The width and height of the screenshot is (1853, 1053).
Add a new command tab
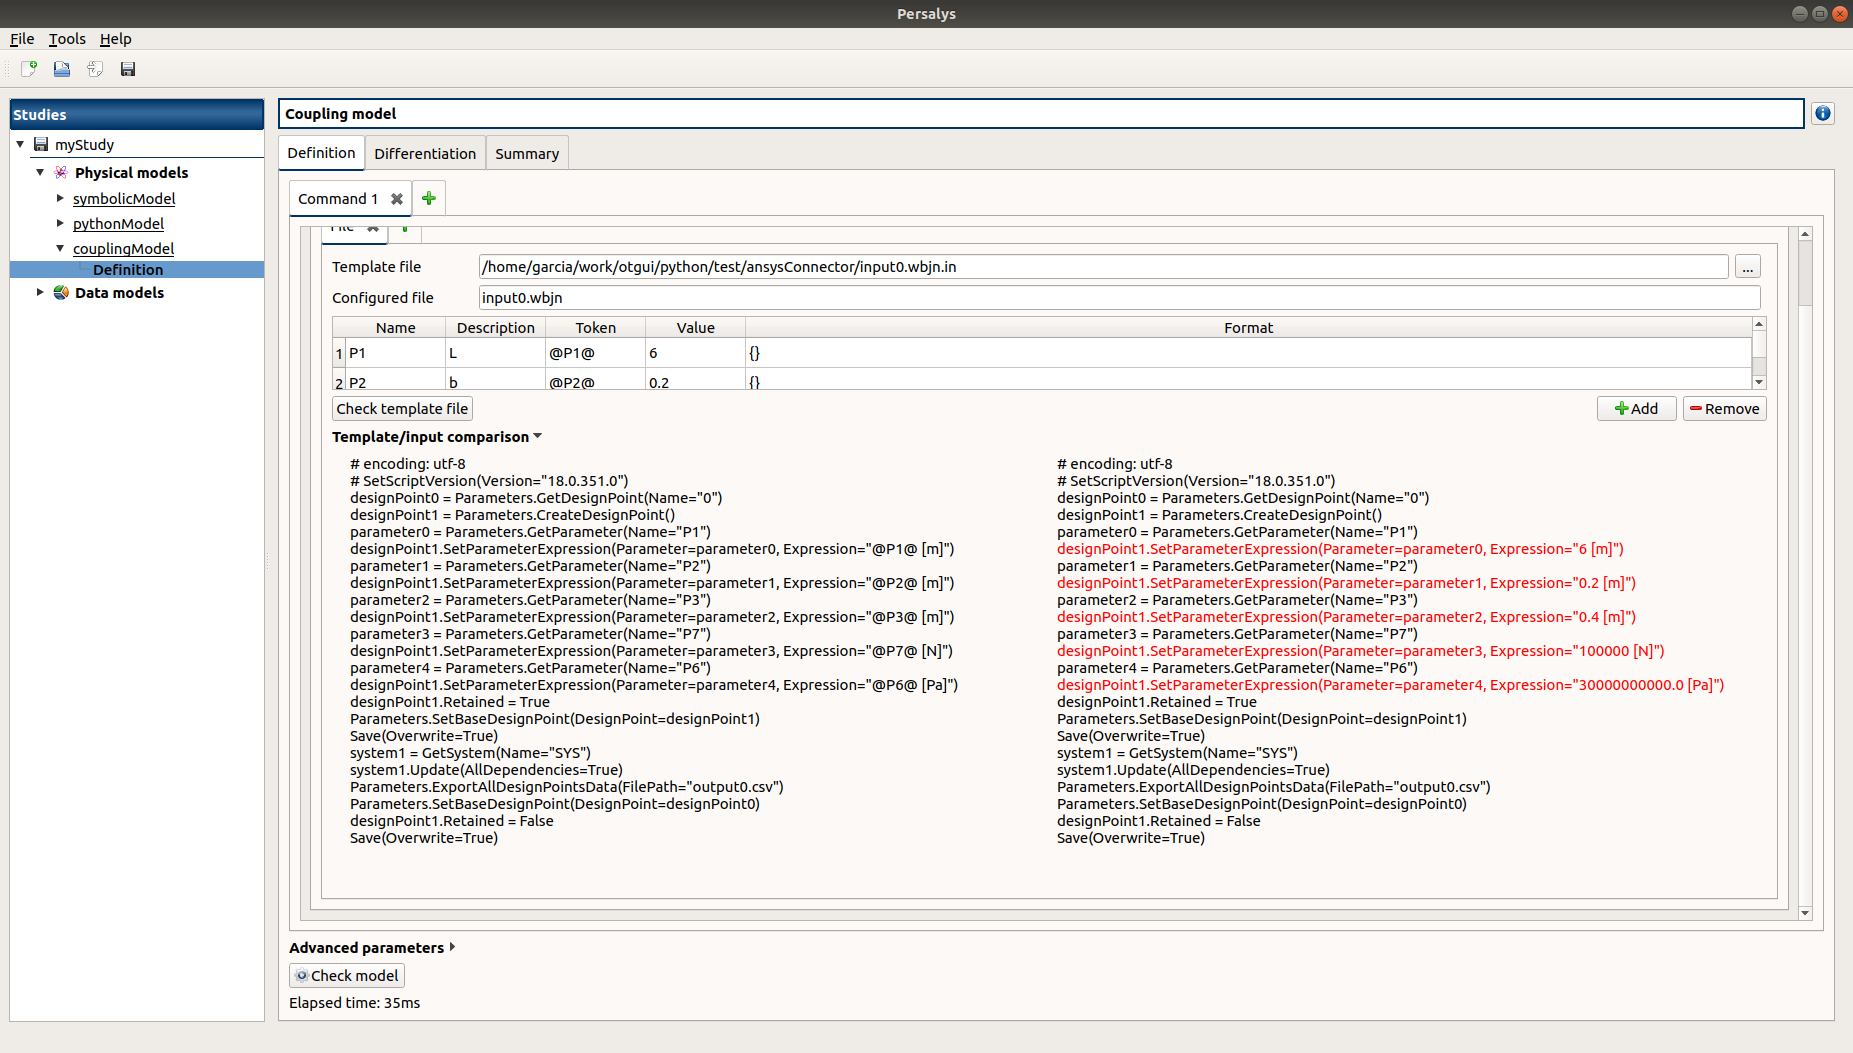point(429,198)
